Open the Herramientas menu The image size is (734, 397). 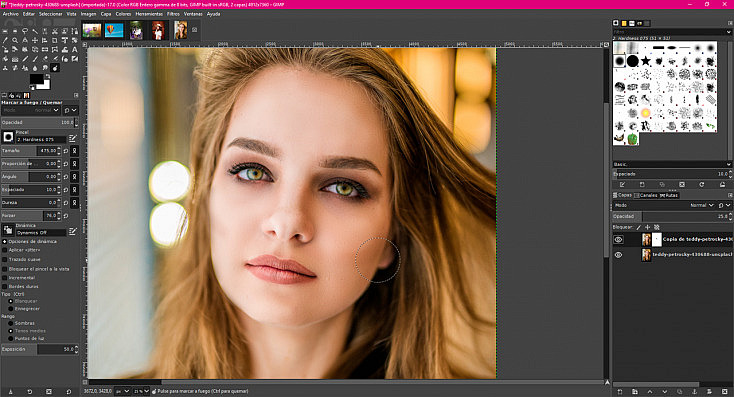pos(149,14)
